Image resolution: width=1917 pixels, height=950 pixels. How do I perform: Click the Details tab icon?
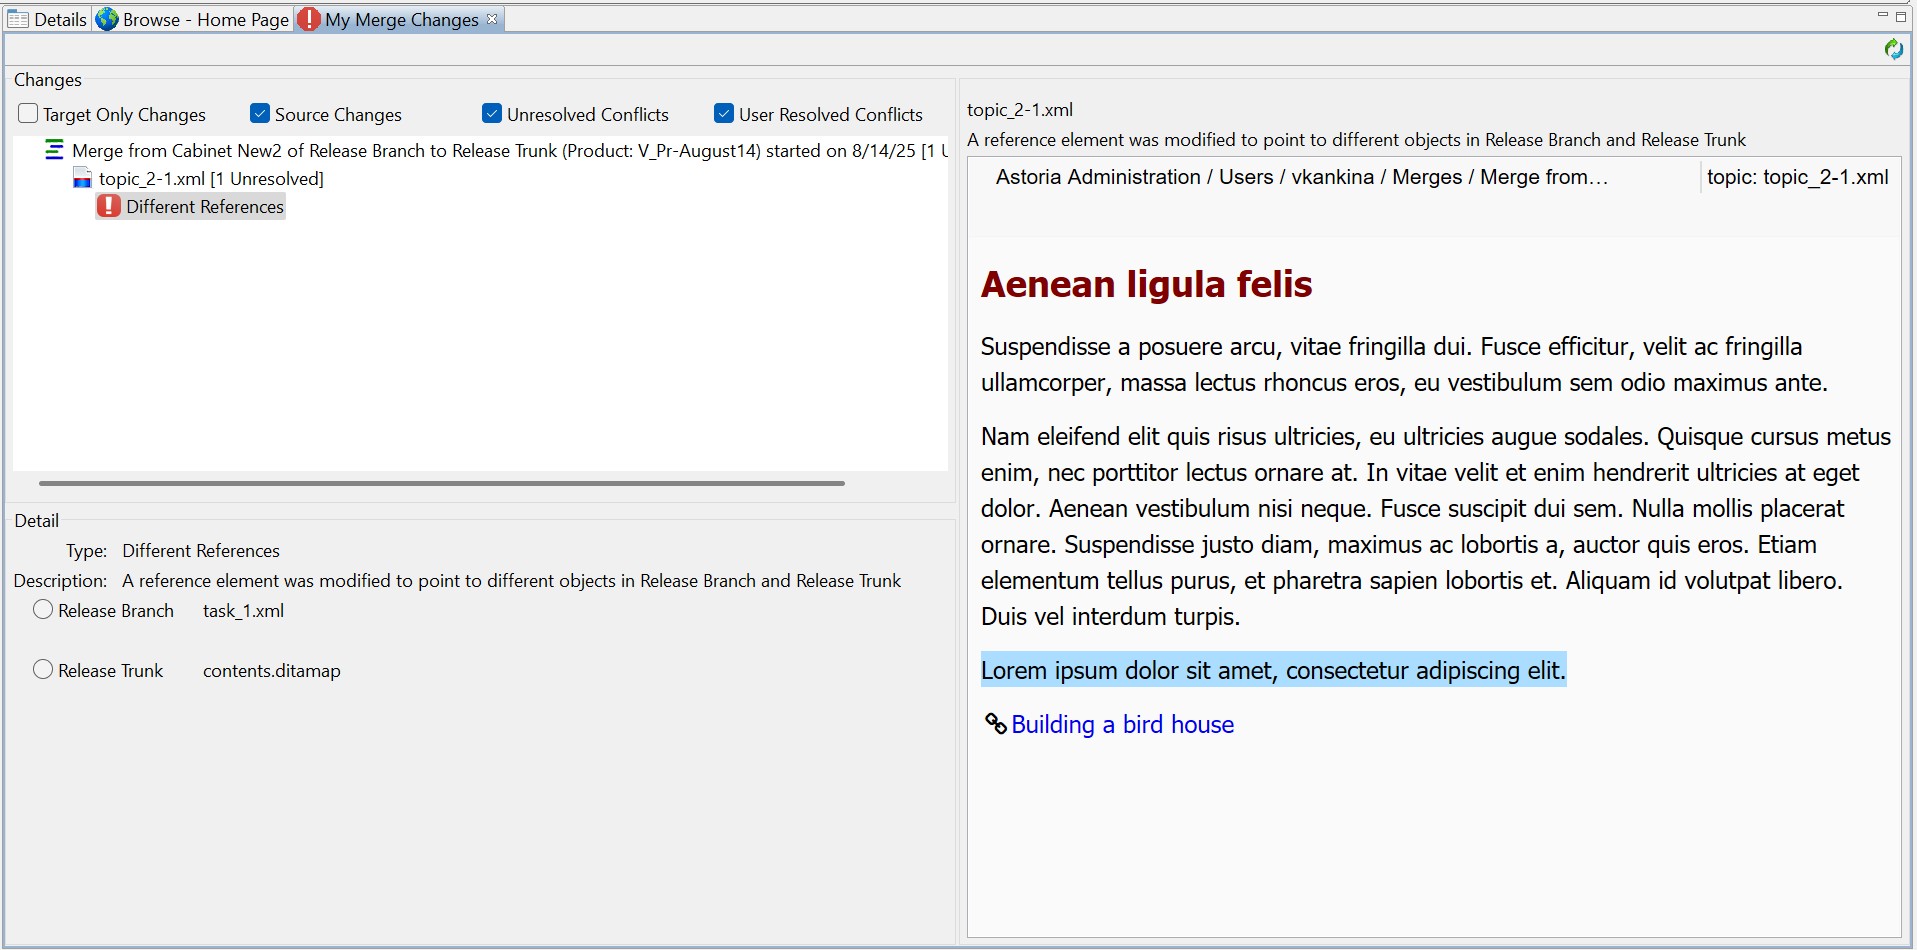point(18,20)
